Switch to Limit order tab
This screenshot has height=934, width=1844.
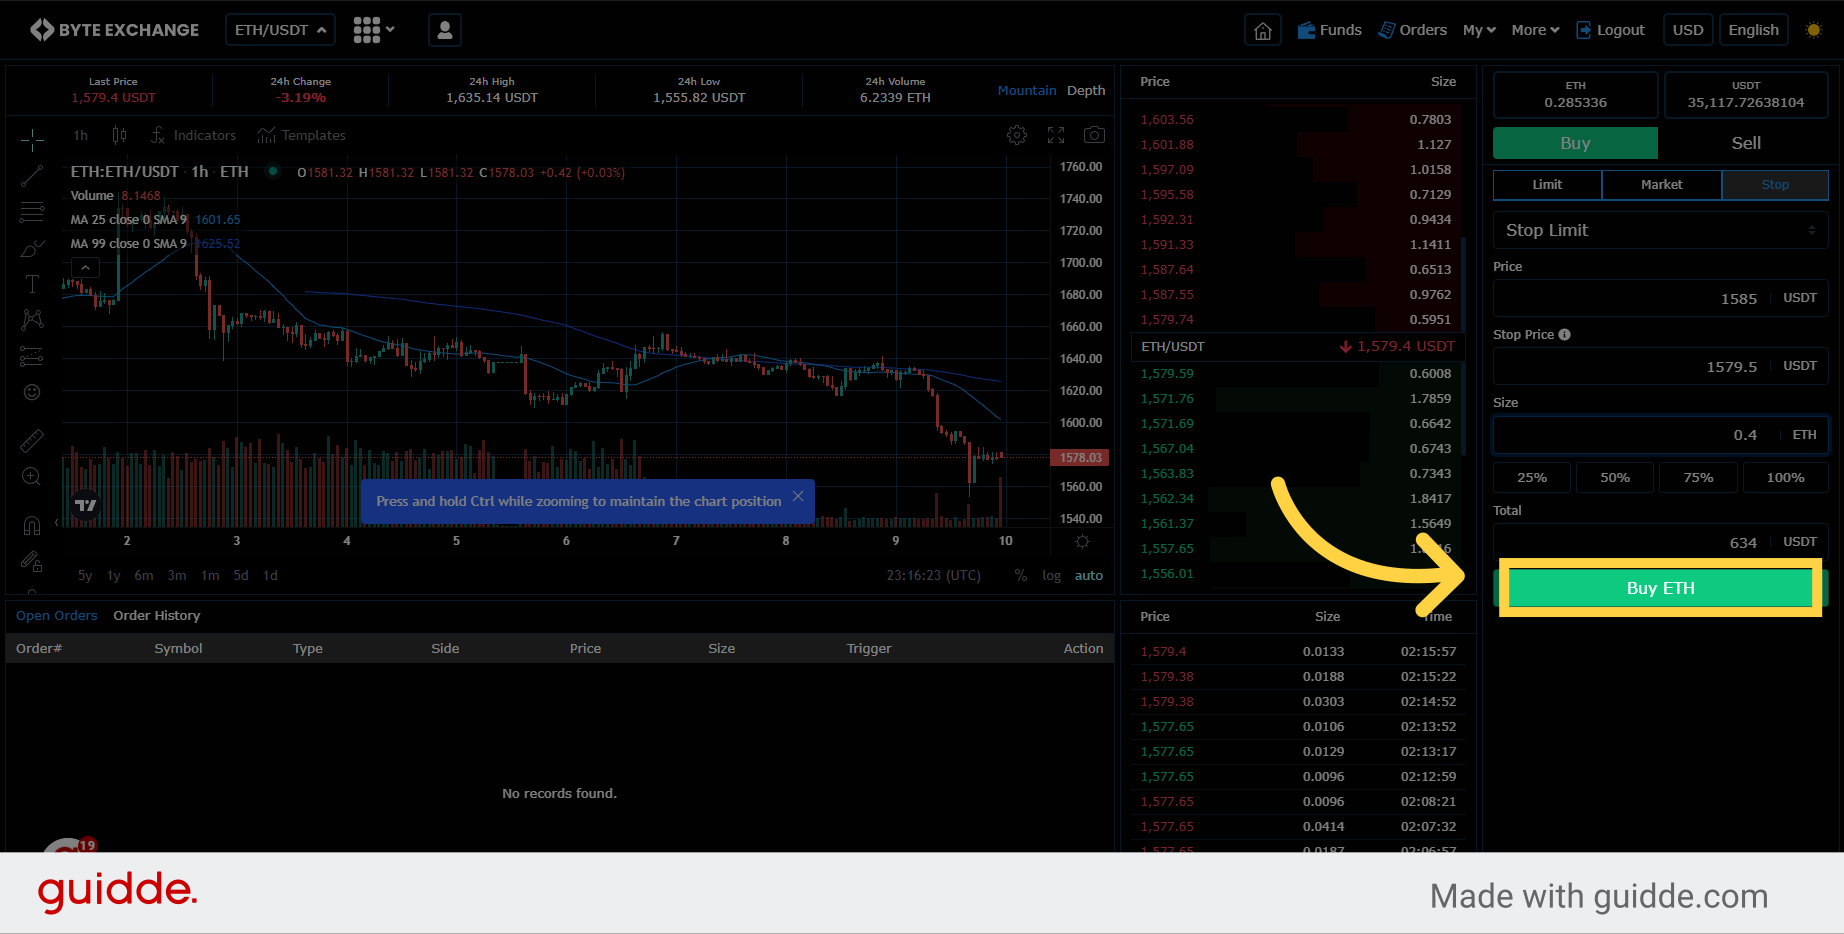(x=1547, y=185)
